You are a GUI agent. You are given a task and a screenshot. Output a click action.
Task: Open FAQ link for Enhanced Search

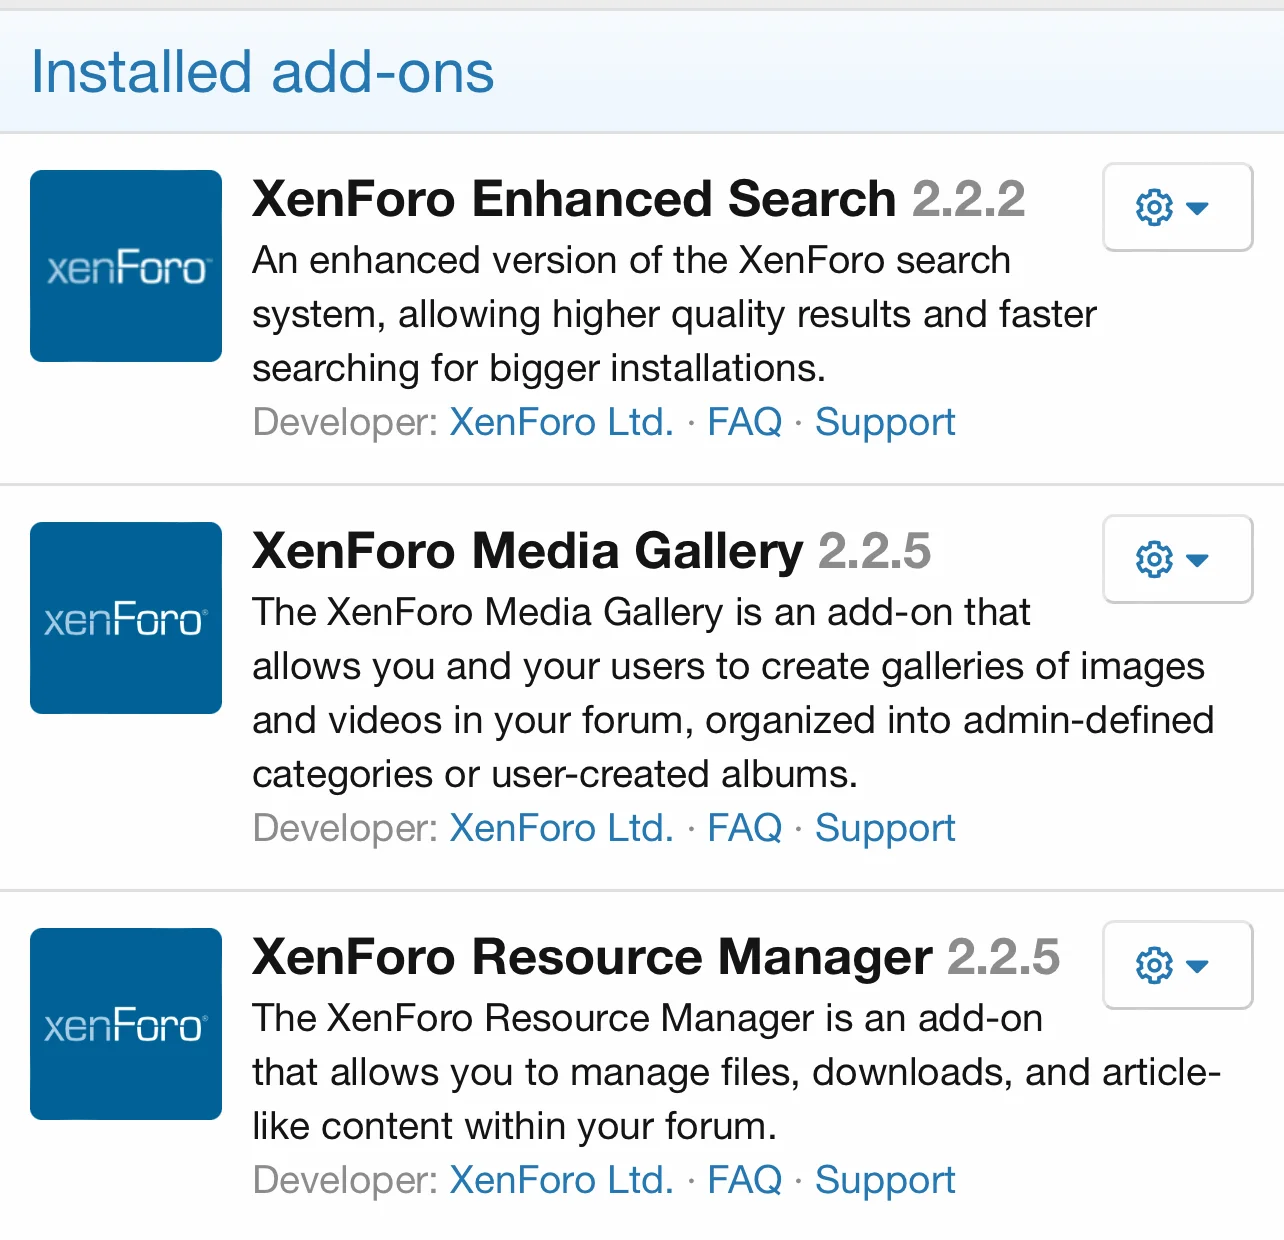tap(744, 422)
